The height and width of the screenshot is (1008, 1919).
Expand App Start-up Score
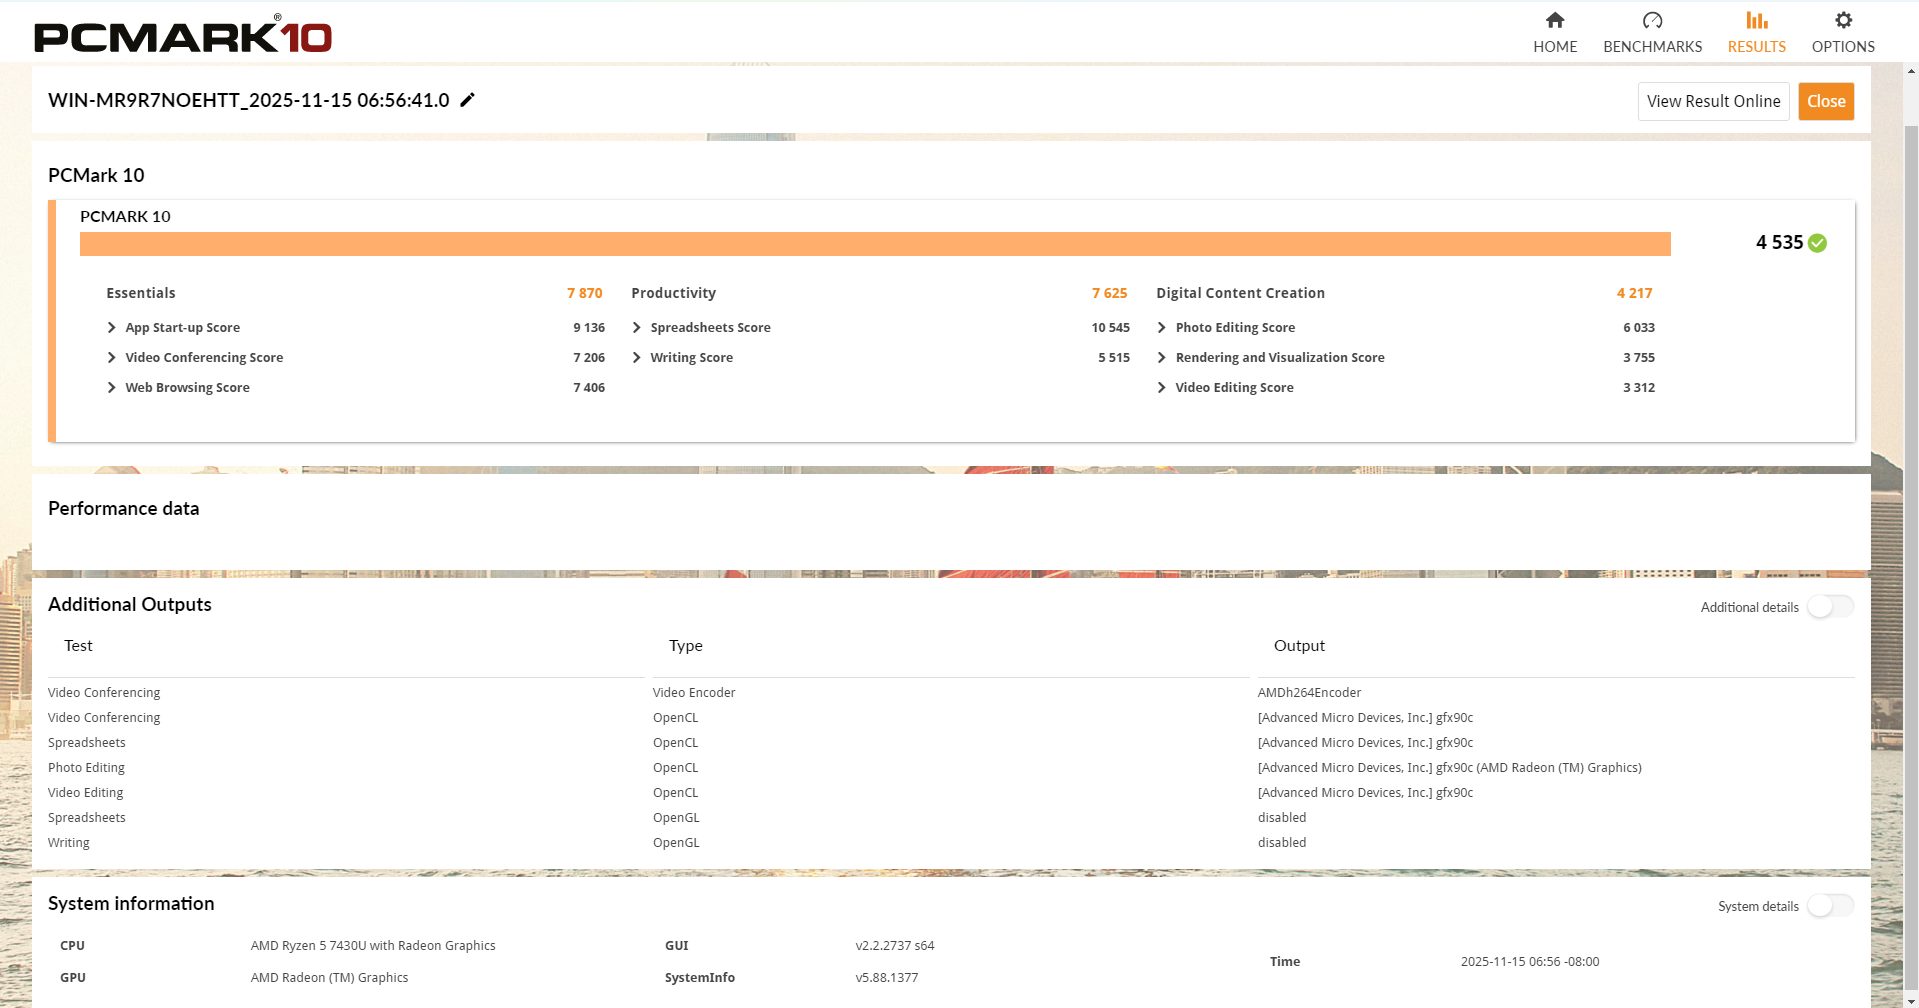(112, 328)
